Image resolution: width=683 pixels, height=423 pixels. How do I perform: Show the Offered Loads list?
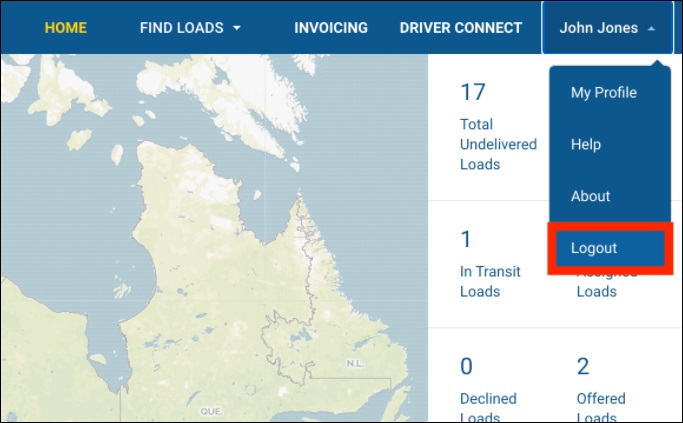pos(601,408)
